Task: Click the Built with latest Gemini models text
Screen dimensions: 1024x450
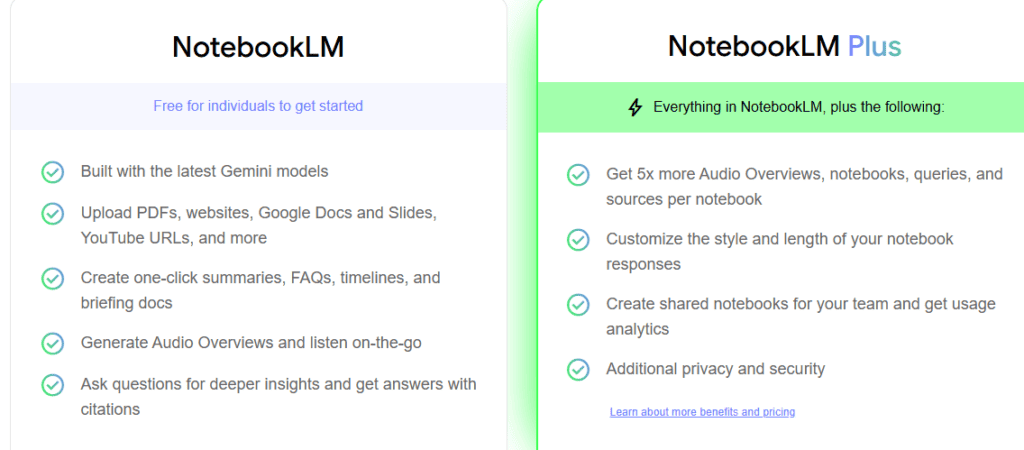Action: [204, 171]
